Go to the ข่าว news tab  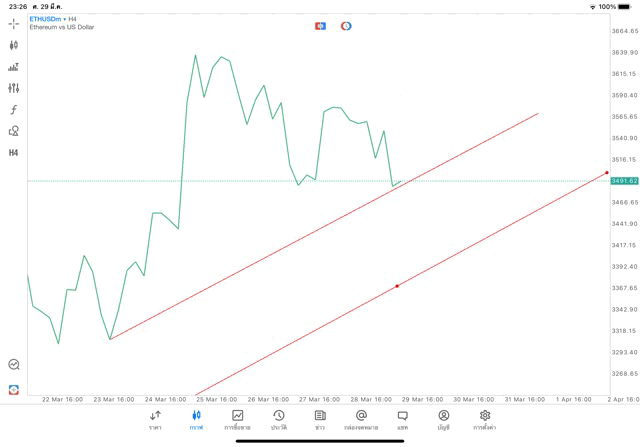(x=320, y=420)
